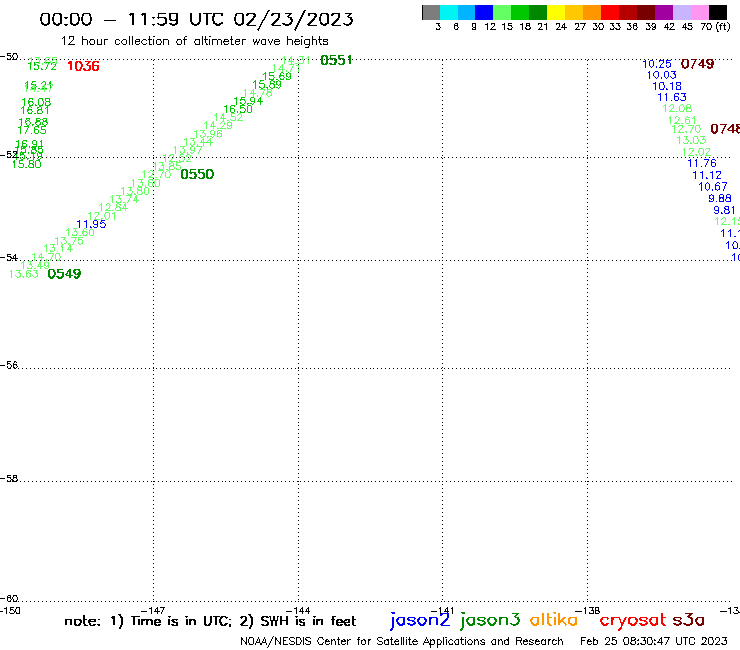
Task: Click the 'Feb 25 08:30:47 UTC 2023' timestamp
Action: pos(654,641)
